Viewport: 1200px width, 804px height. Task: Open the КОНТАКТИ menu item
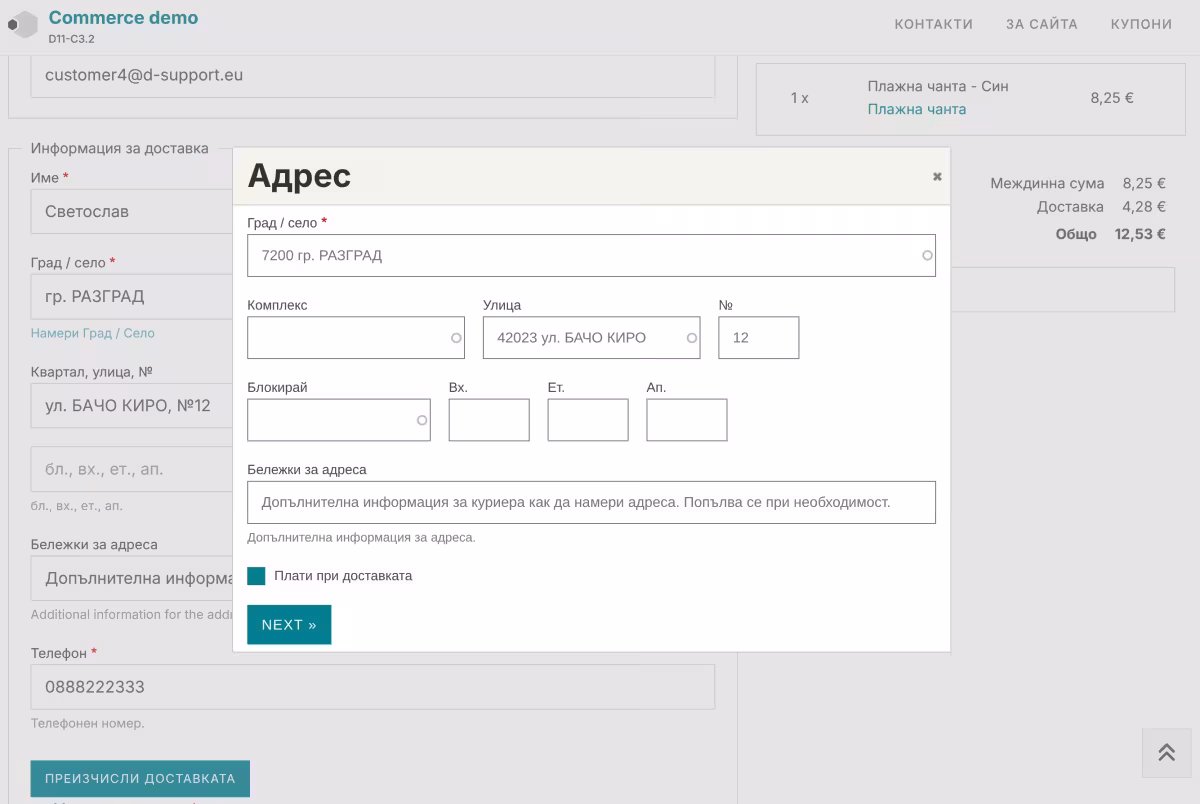point(933,24)
